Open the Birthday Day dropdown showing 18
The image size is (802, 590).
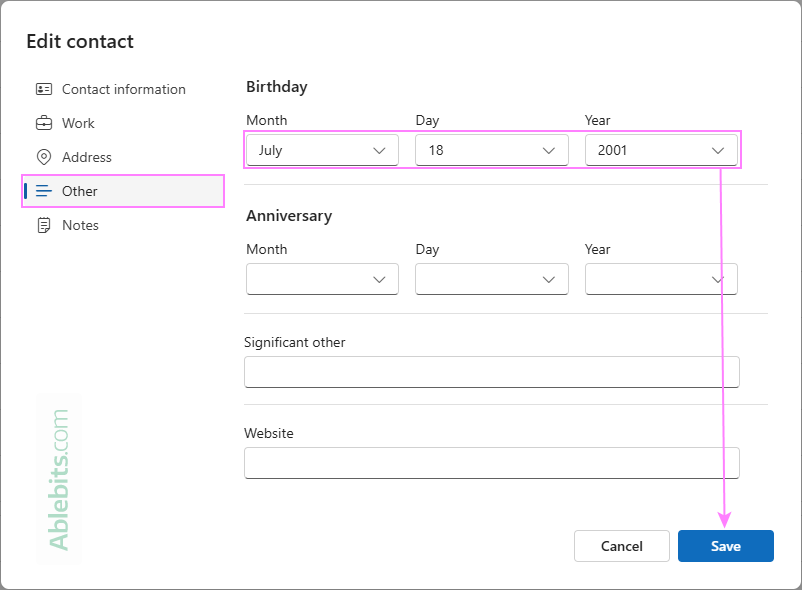(x=492, y=150)
